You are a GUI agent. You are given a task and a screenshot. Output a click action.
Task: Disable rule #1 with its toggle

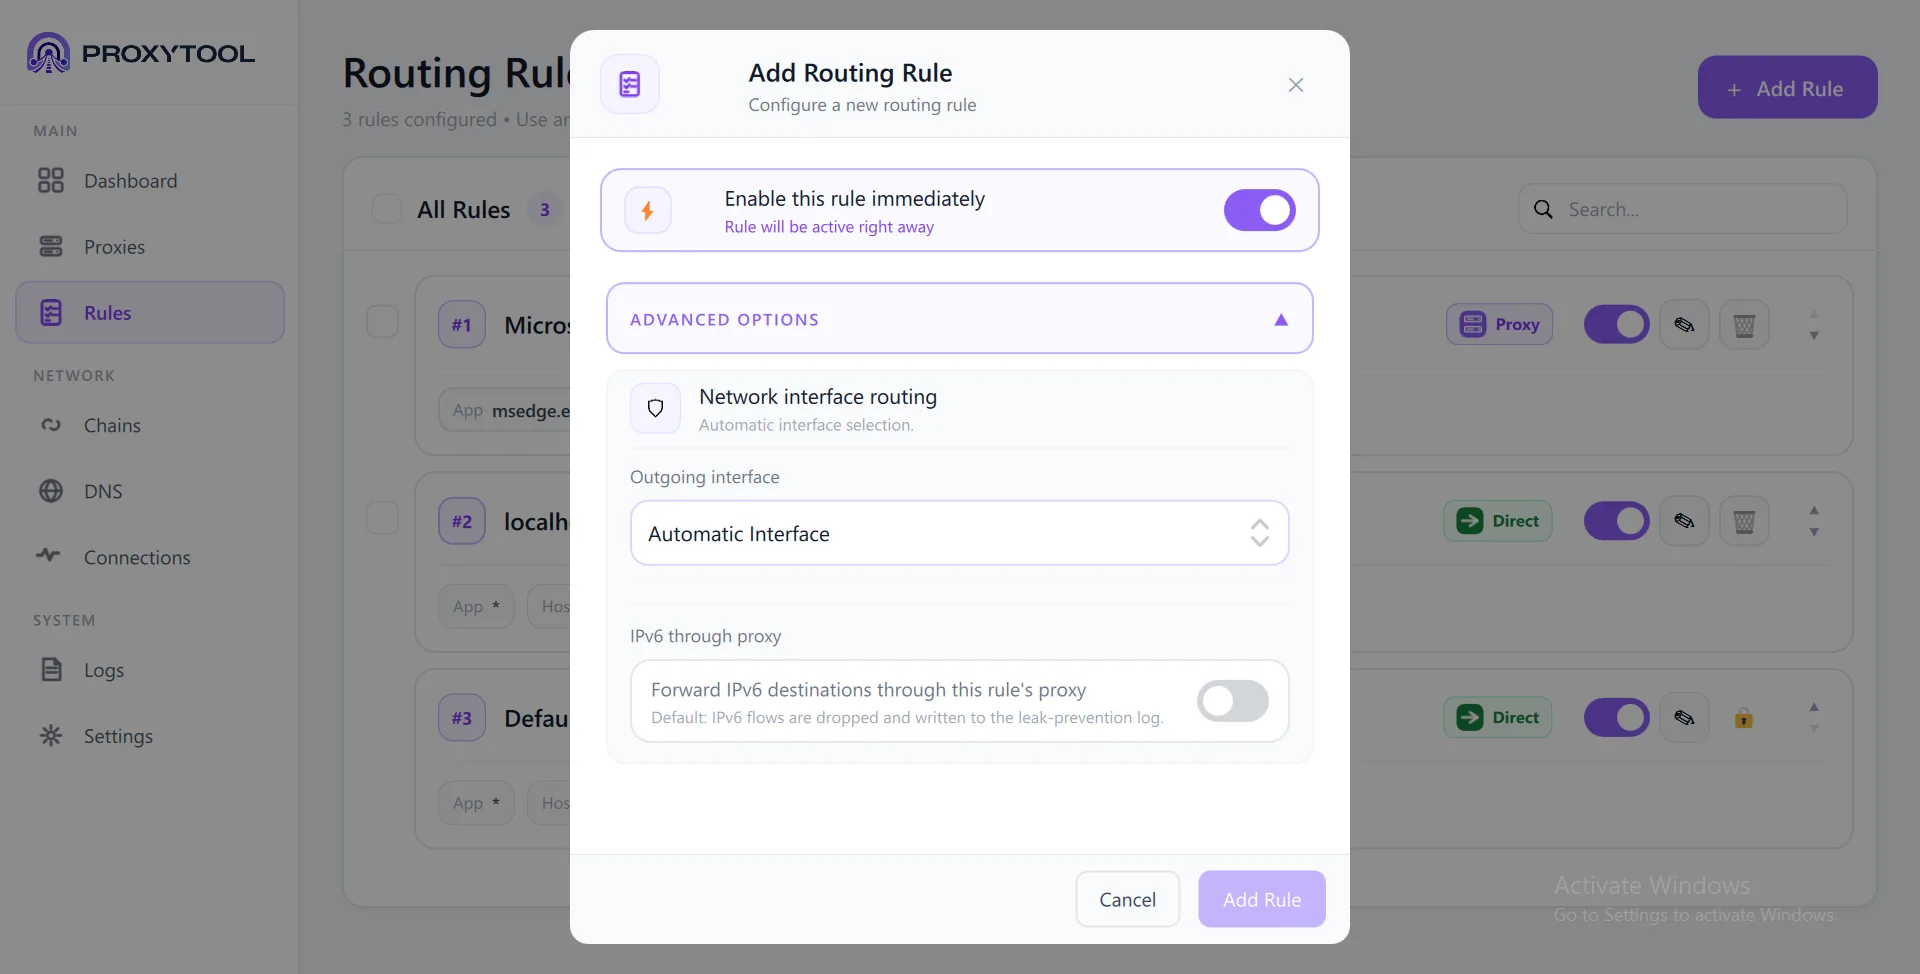point(1616,324)
